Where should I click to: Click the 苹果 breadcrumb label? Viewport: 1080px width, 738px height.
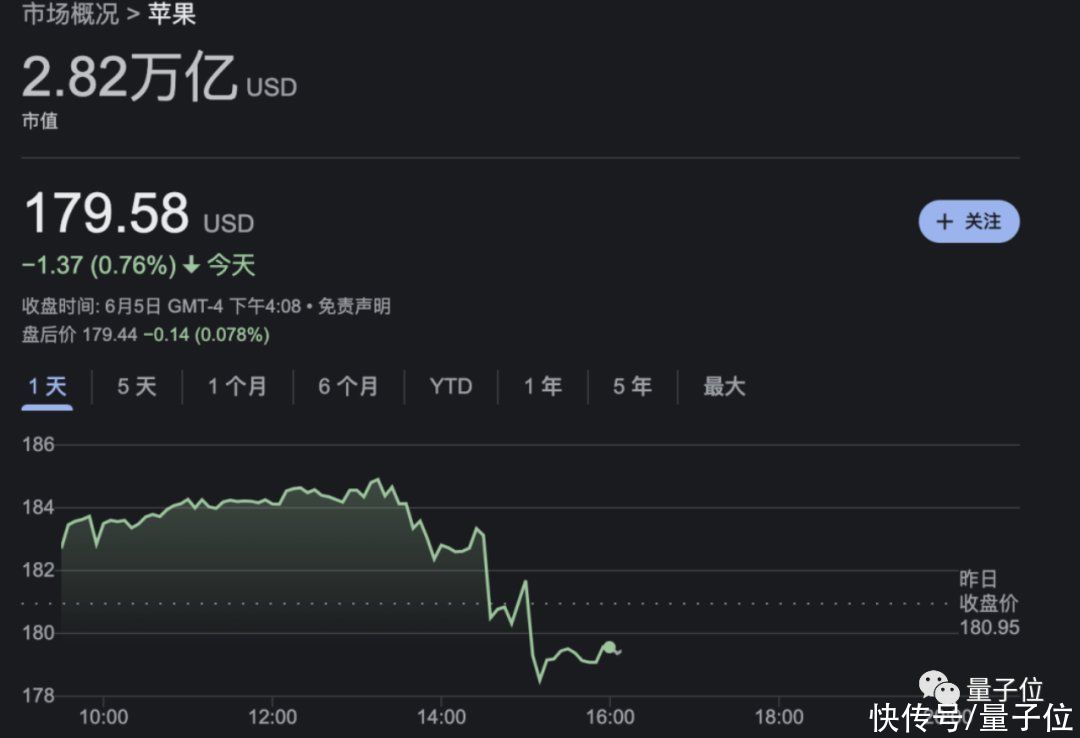(x=172, y=15)
